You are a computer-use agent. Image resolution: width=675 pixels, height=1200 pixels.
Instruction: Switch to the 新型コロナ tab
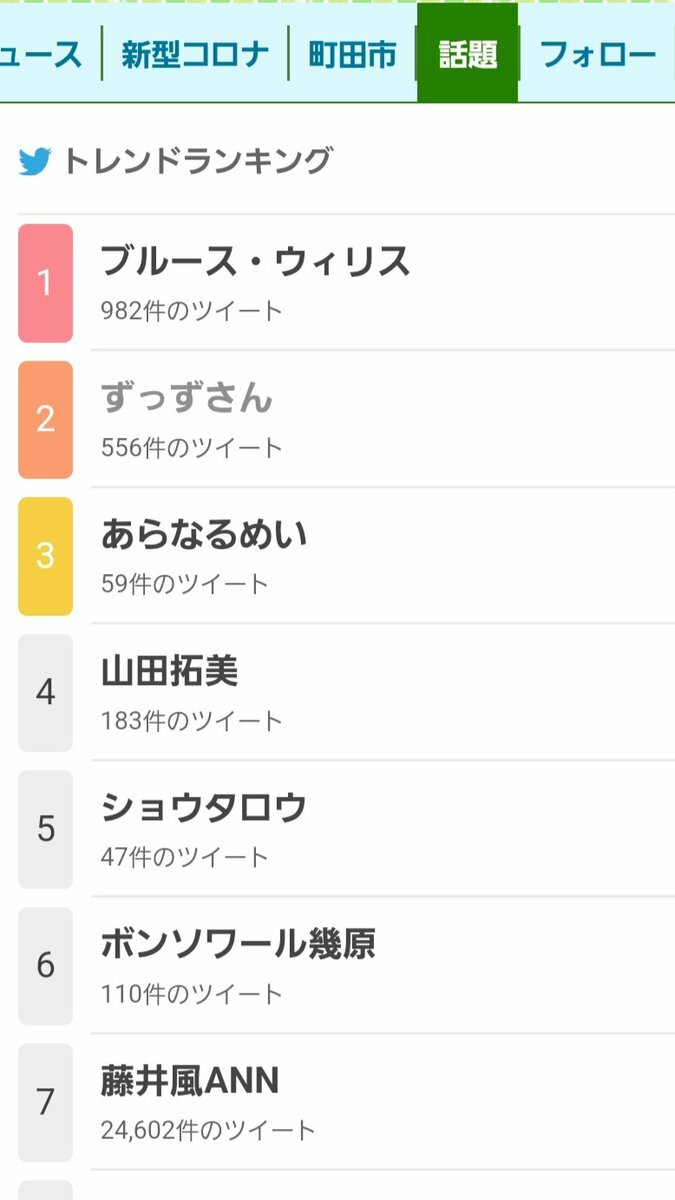(x=195, y=54)
